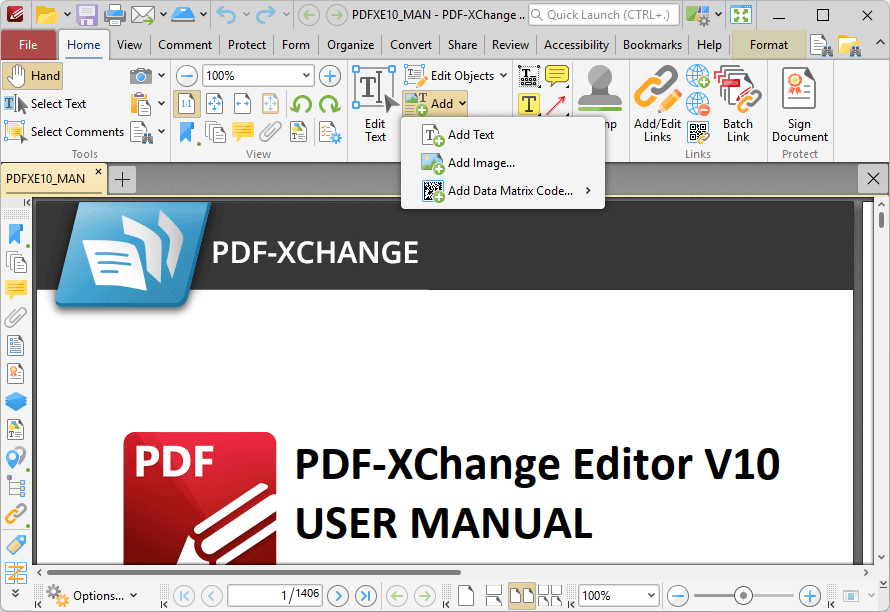The height and width of the screenshot is (612, 890).
Task: Open the Convert ribbon tab
Action: point(411,45)
